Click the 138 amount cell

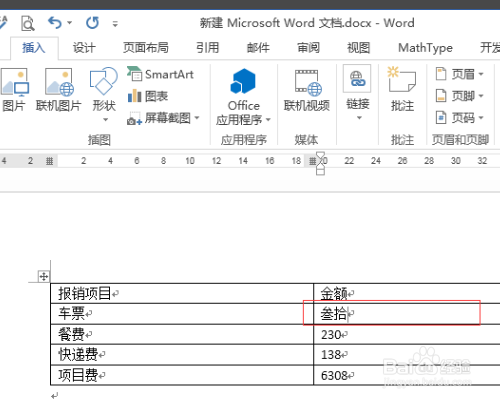coord(407,355)
